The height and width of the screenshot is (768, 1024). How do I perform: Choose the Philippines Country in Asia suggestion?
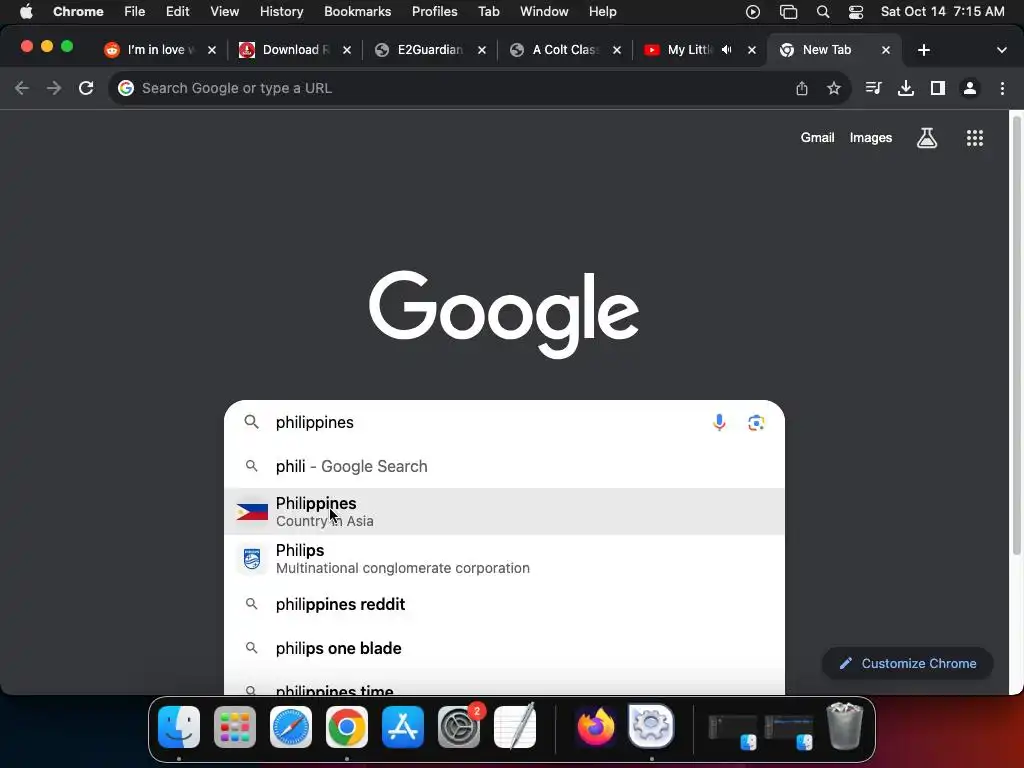(504, 511)
